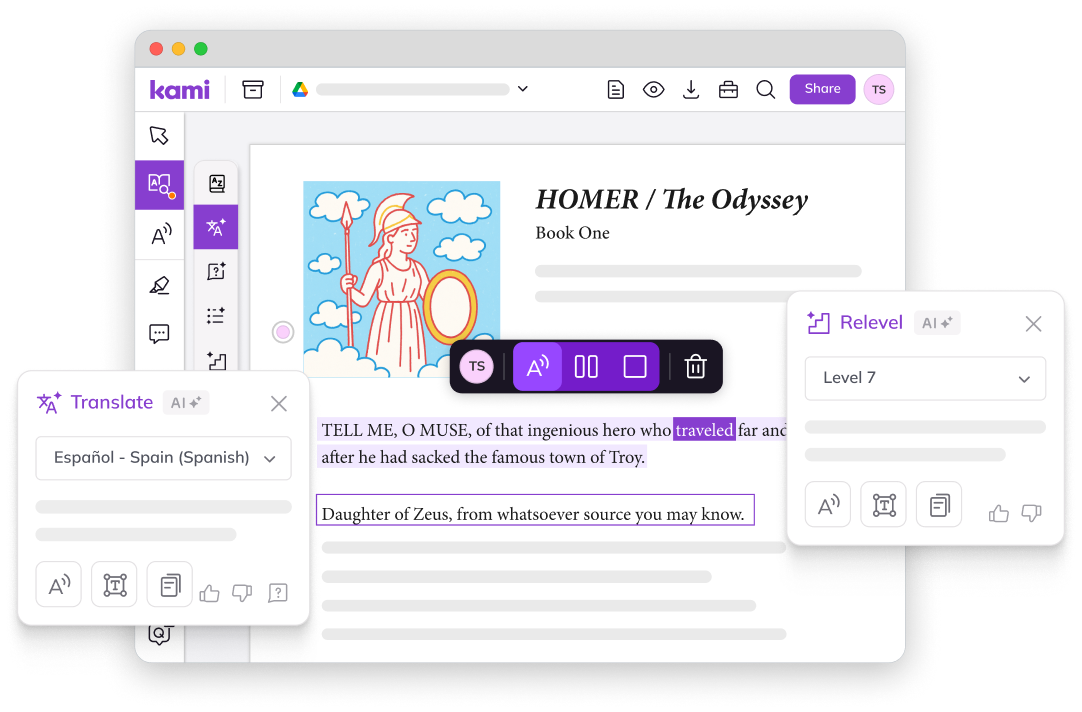Close the Translate panel
1082x712 pixels.
point(279,404)
